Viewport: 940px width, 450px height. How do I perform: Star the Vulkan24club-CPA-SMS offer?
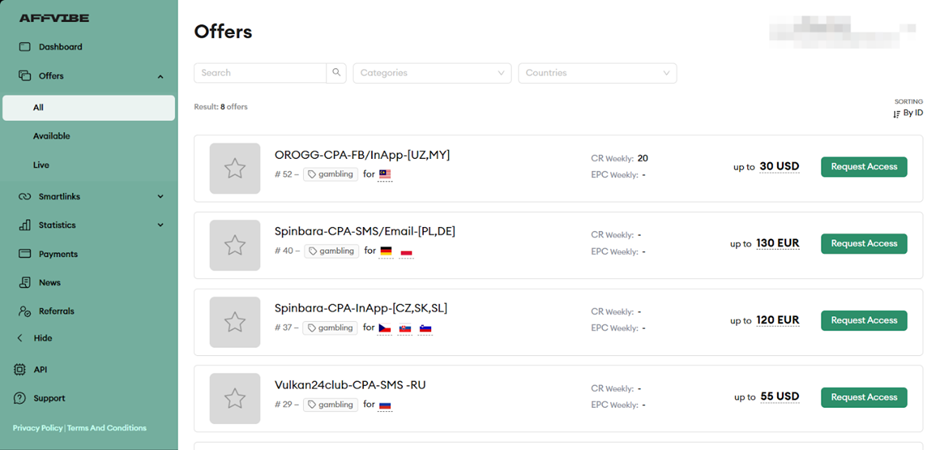(x=235, y=398)
